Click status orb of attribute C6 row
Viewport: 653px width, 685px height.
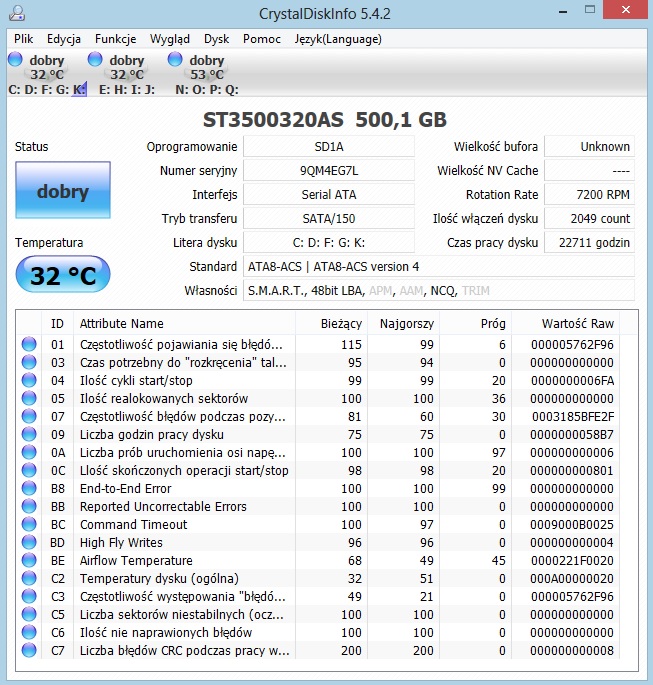(x=29, y=632)
